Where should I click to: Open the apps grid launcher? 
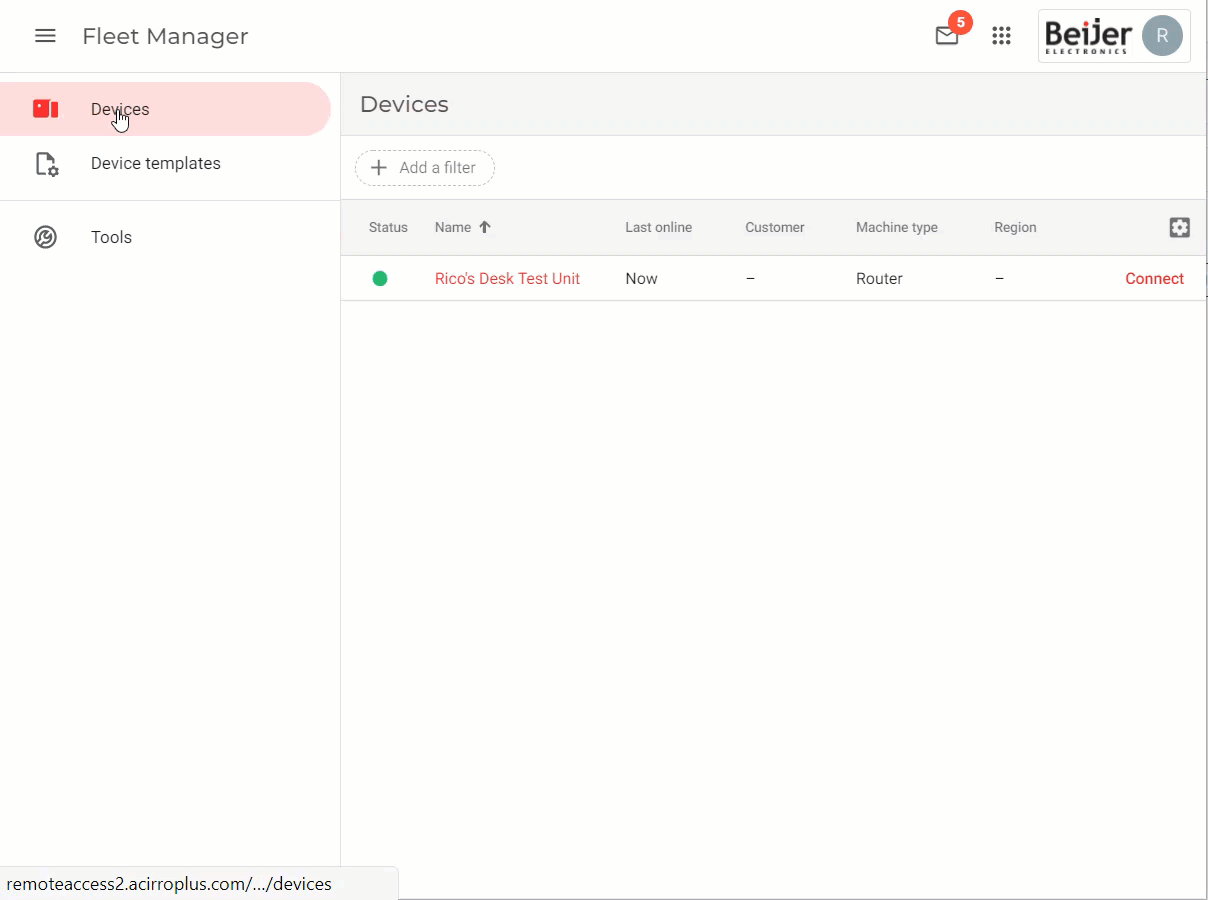(1001, 36)
